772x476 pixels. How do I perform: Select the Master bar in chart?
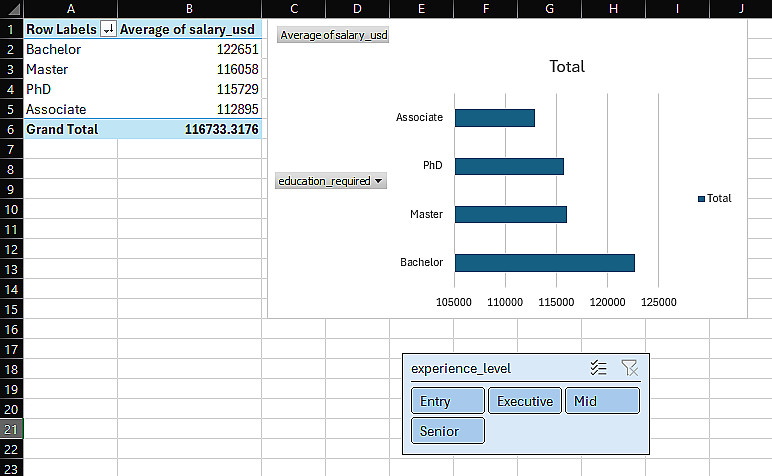click(511, 215)
